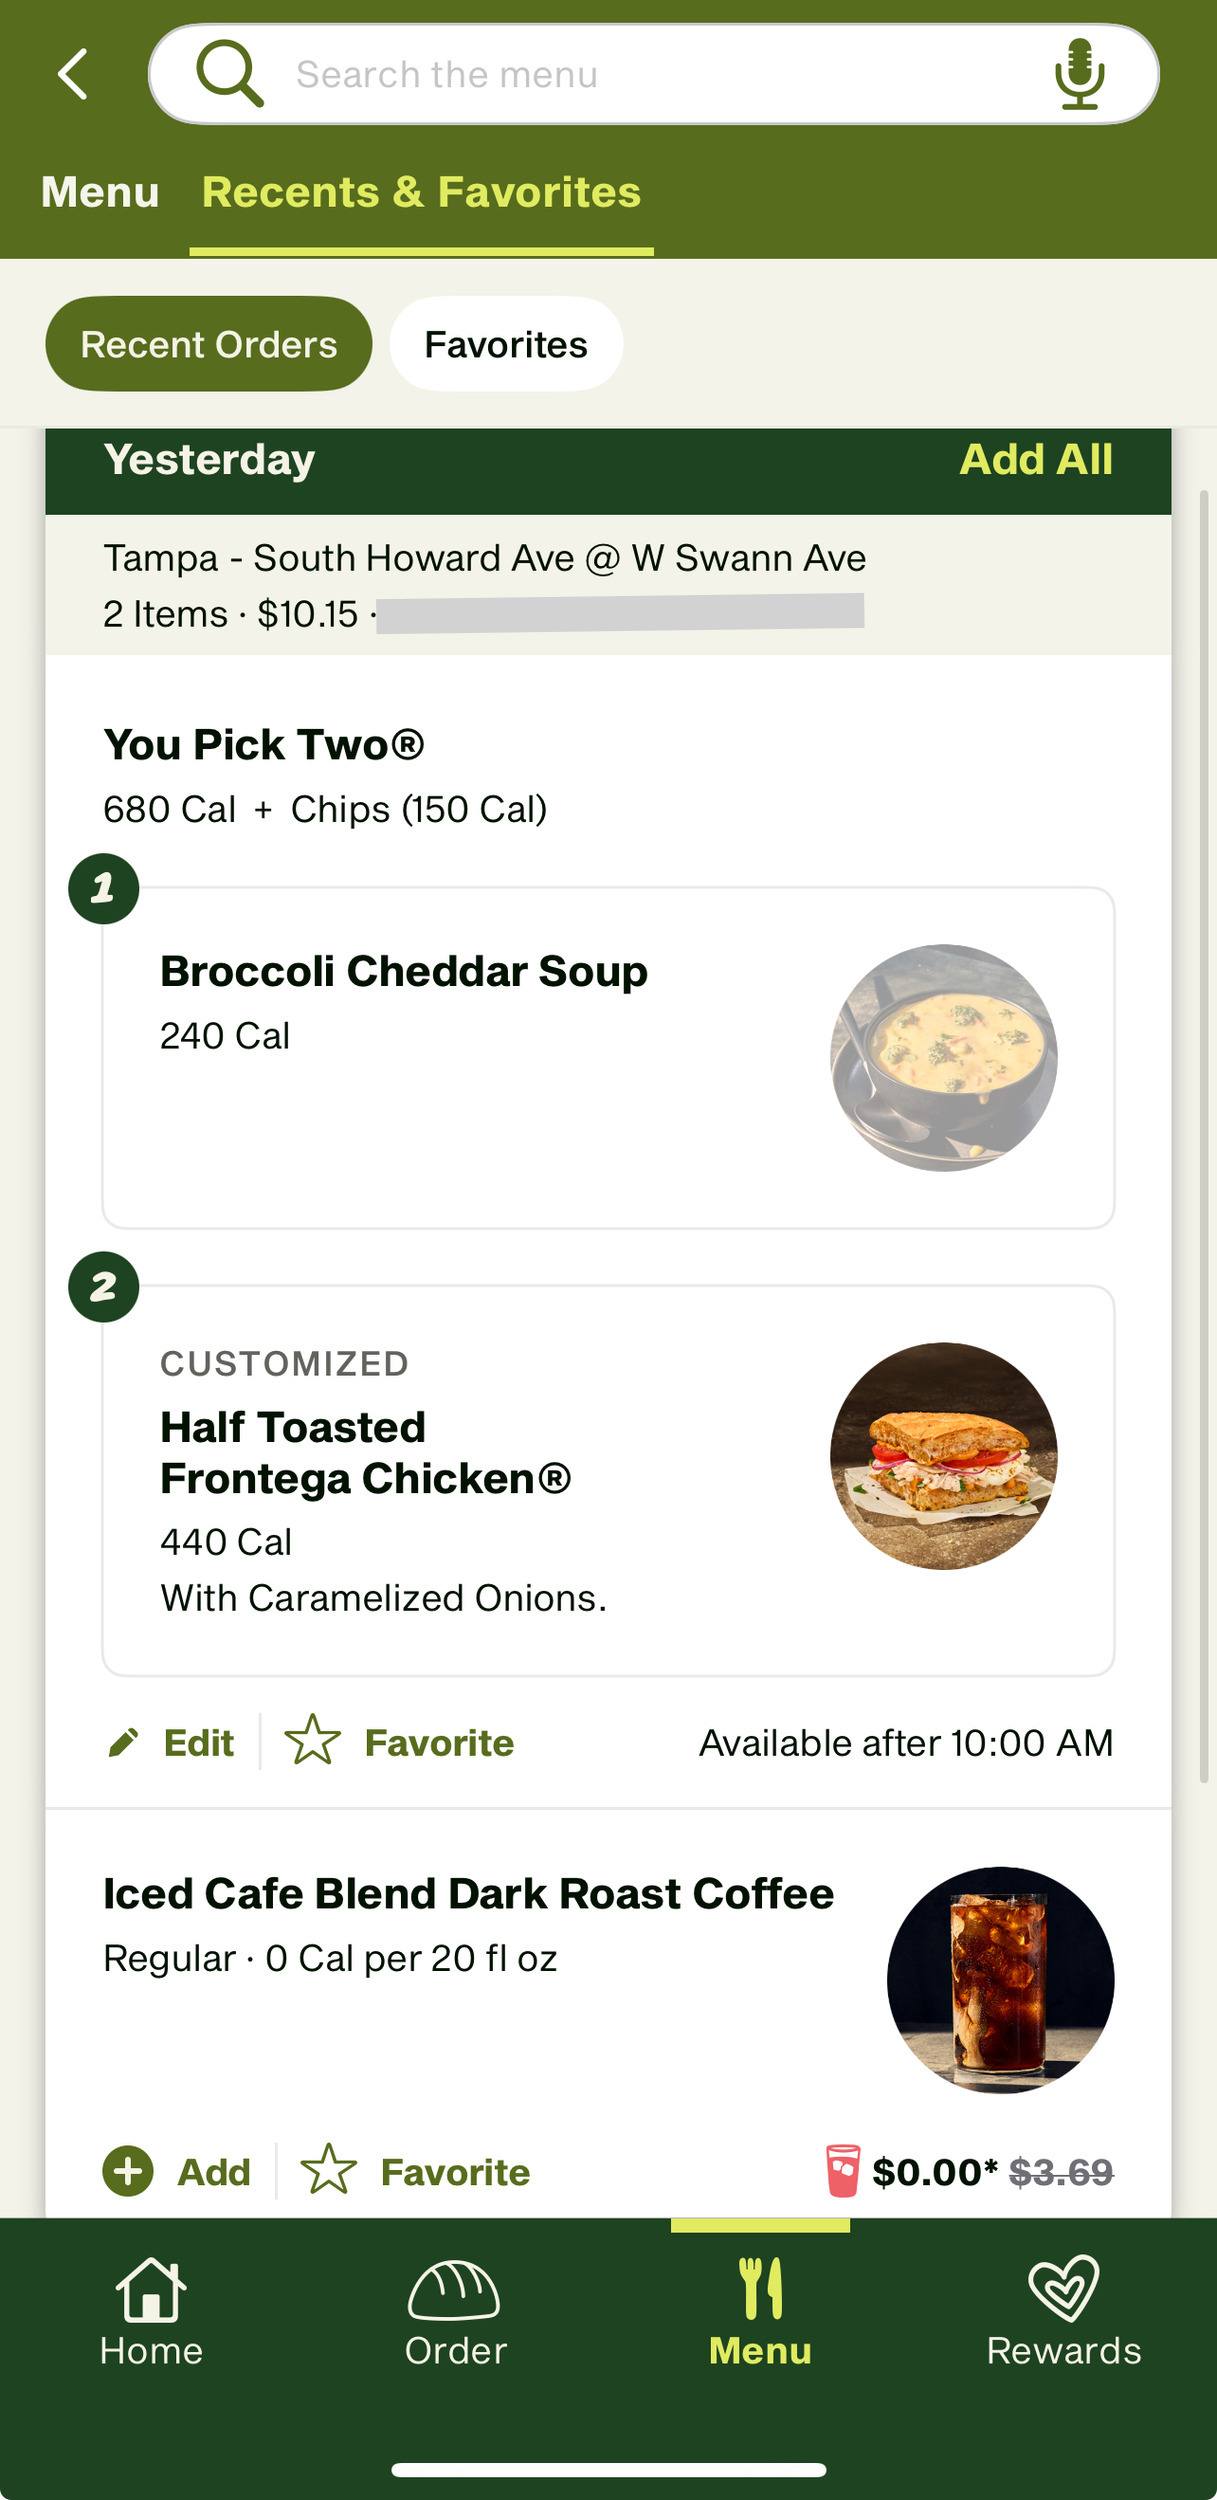Tap the pencil Edit icon
This screenshot has width=1217, height=2500.
123,1743
